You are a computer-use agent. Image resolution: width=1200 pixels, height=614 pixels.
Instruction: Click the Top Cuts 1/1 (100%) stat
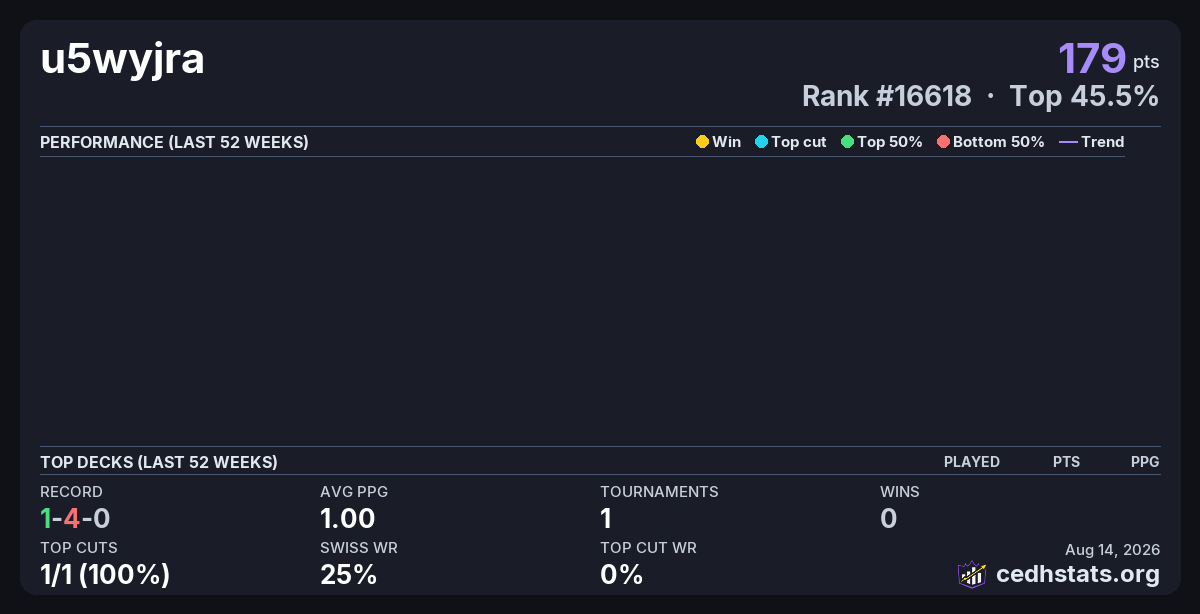click(105, 574)
